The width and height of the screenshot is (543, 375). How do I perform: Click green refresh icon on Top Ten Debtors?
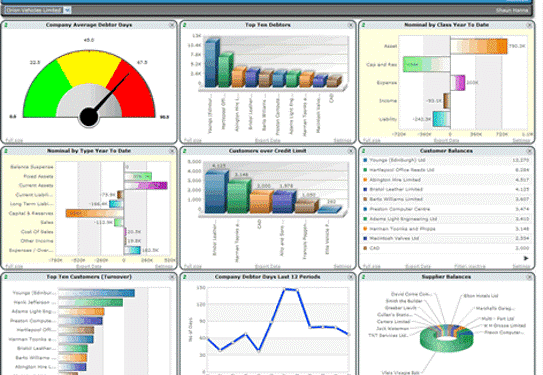pyautogui.click(x=185, y=25)
